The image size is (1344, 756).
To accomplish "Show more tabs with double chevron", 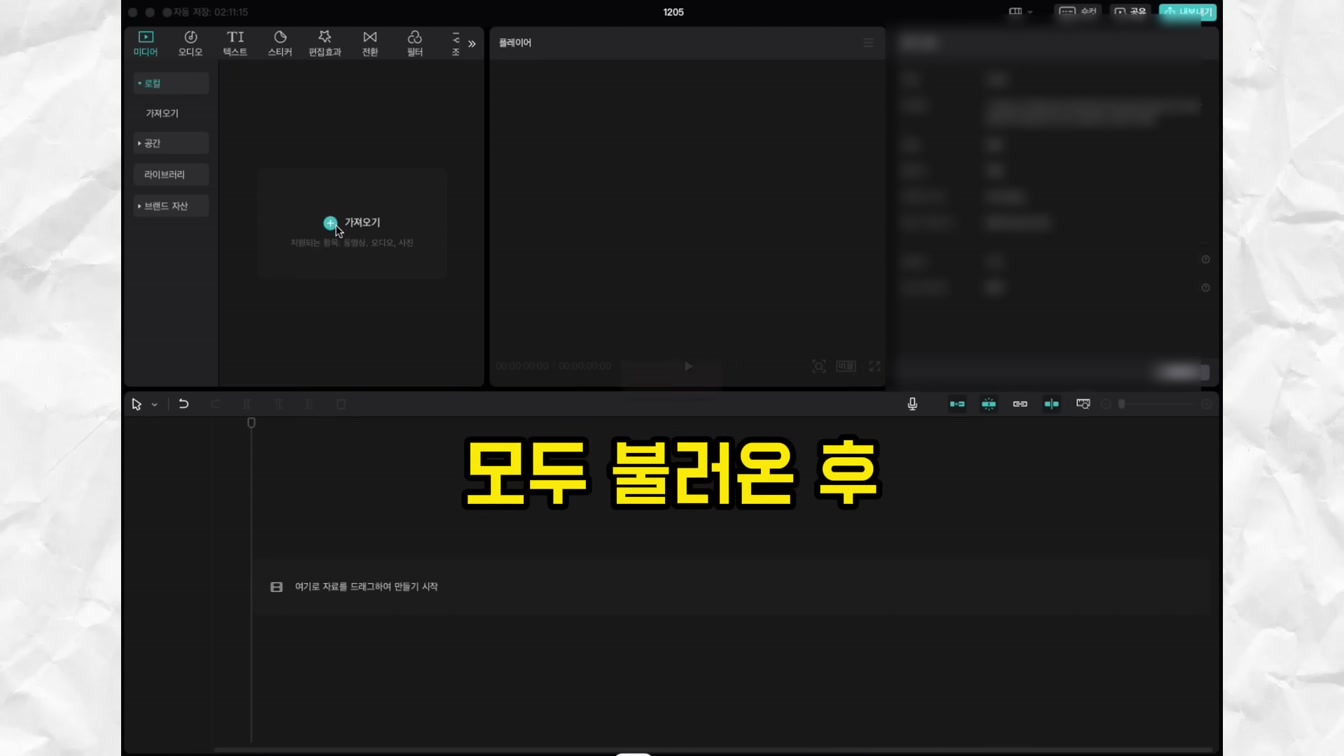I will click(x=472, y=44).
